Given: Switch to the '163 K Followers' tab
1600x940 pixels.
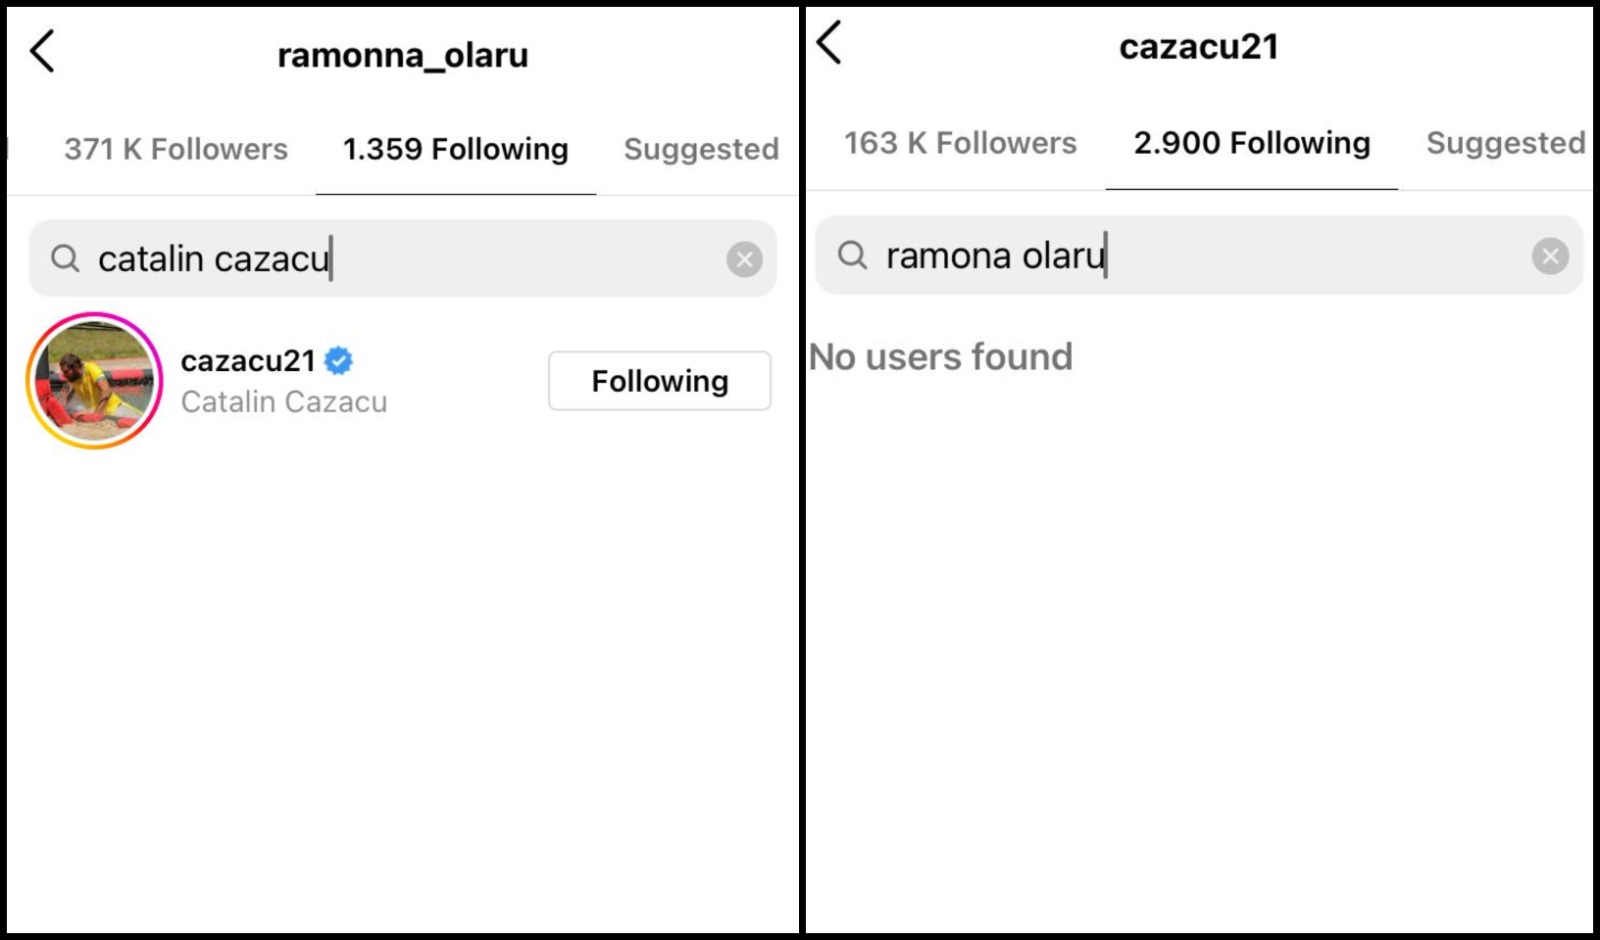Looking at the screenshot, I should click(958, 143).
